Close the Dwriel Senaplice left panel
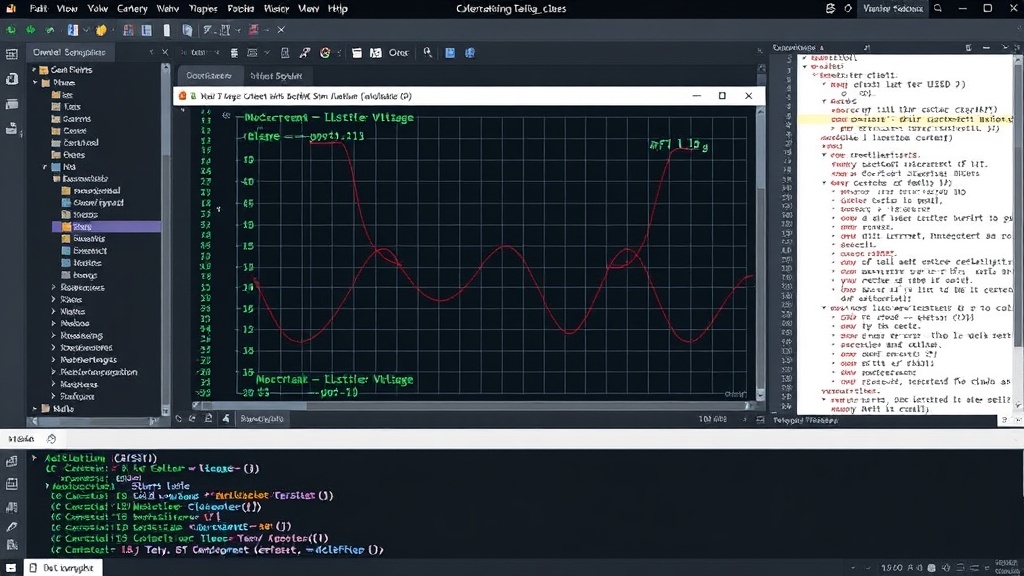 pos(165,52)
